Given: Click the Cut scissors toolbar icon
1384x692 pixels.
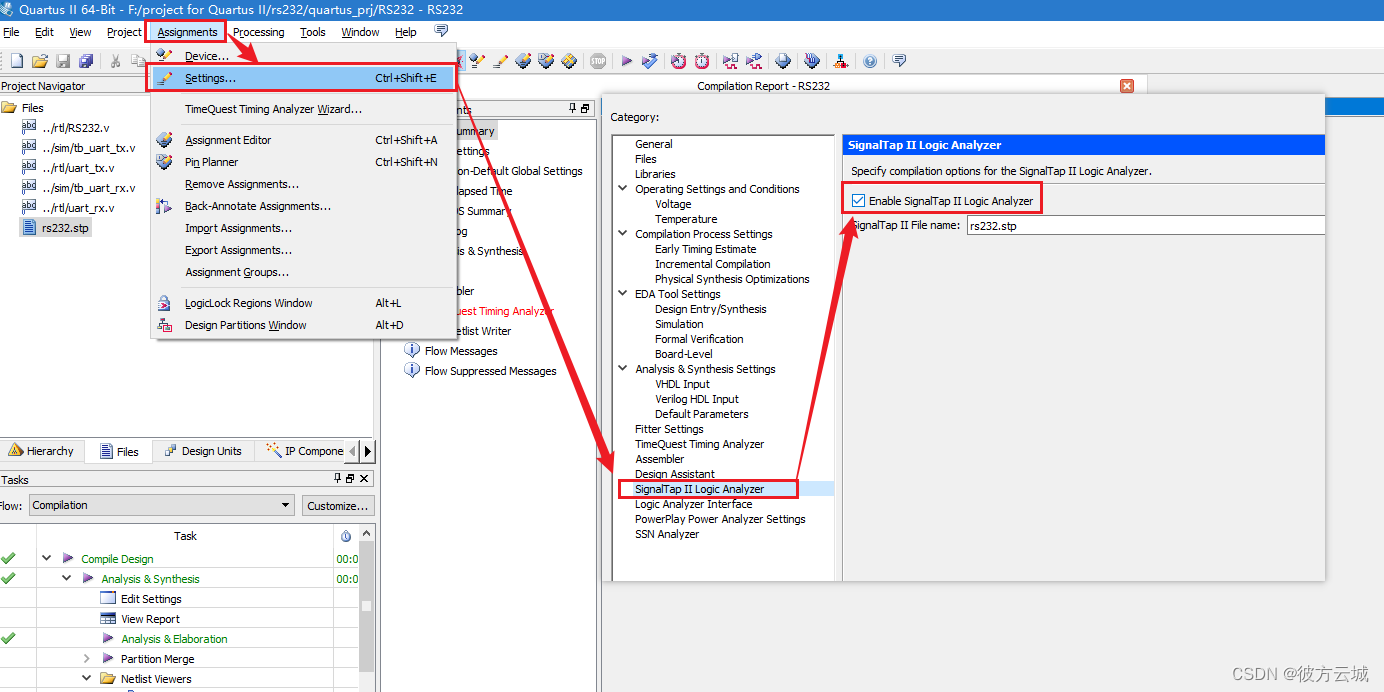Looking at the screenshot, I should (115, 61).
